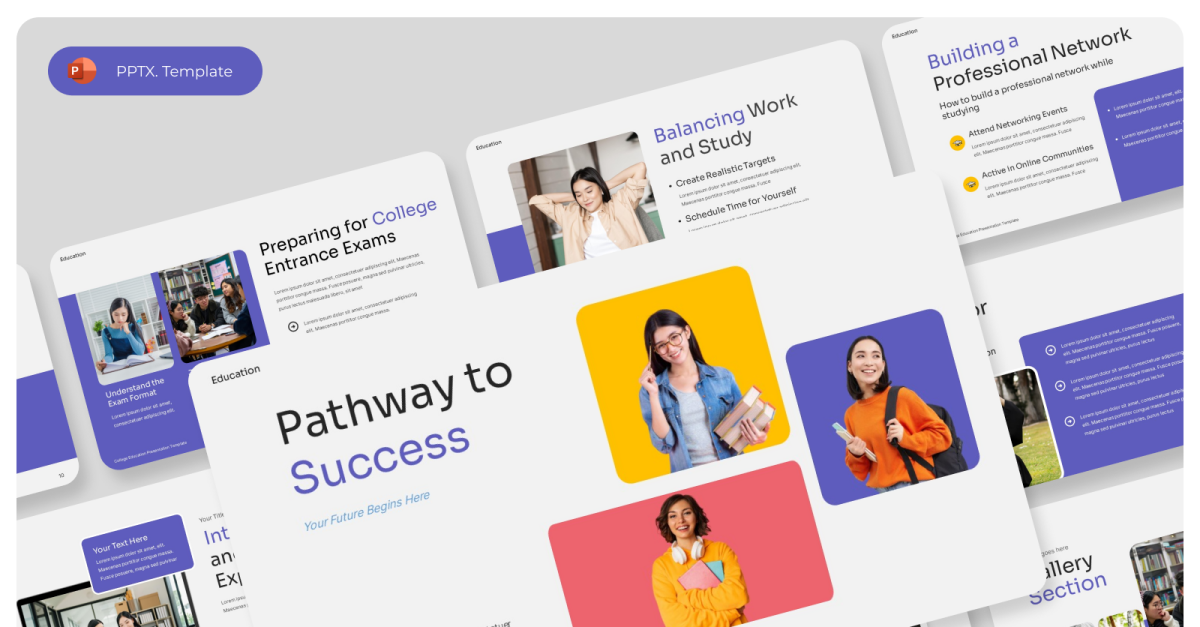Click the Education label on the main slide
Viewport: 1200px width, 627px height.
pyautogui.click(x=235, y=373)
